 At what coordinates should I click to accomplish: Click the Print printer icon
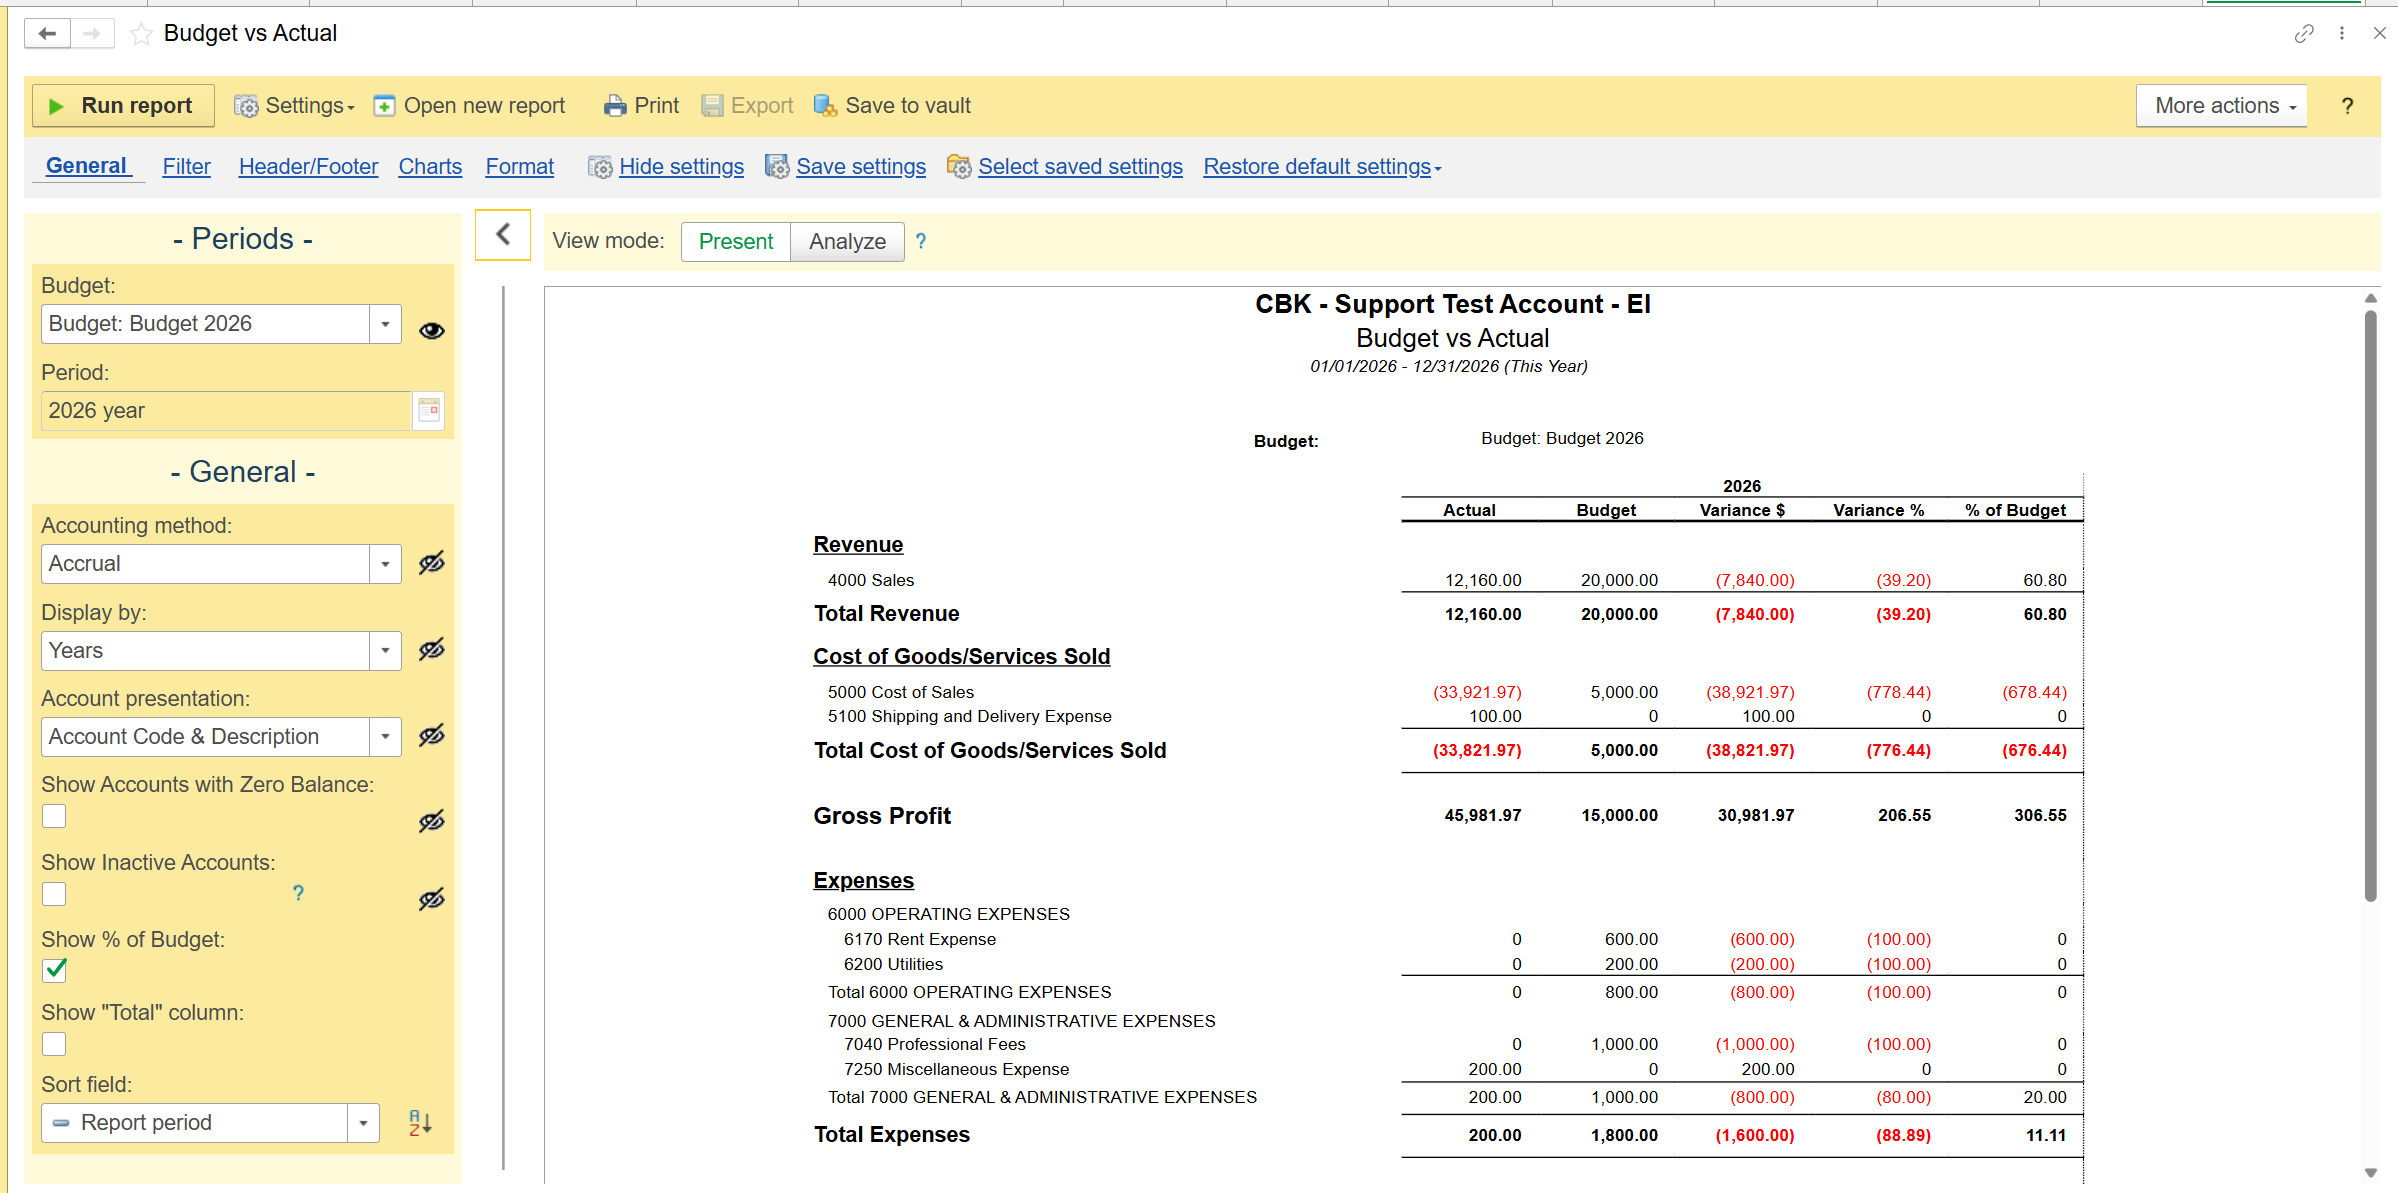[x=615, y=106]
